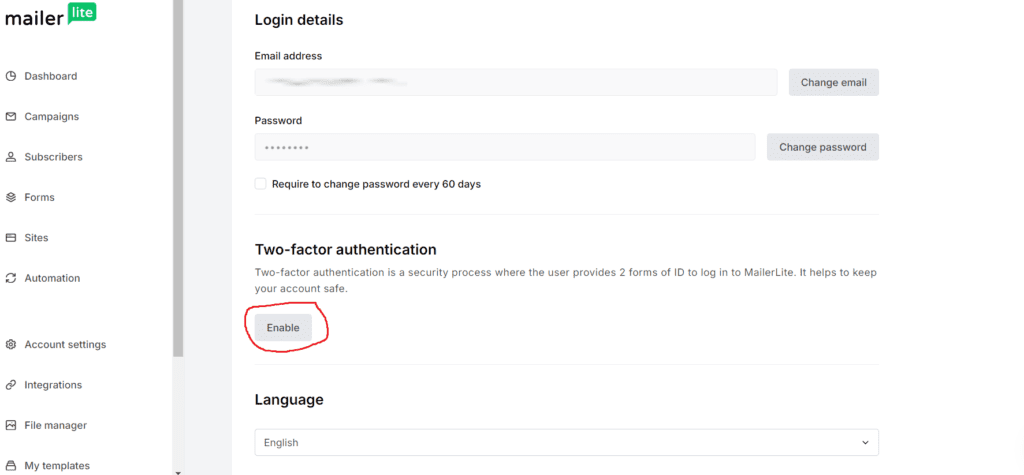Click the Campaigns envelope icon
Viewport: 1024px width, 475px height.
11,117
